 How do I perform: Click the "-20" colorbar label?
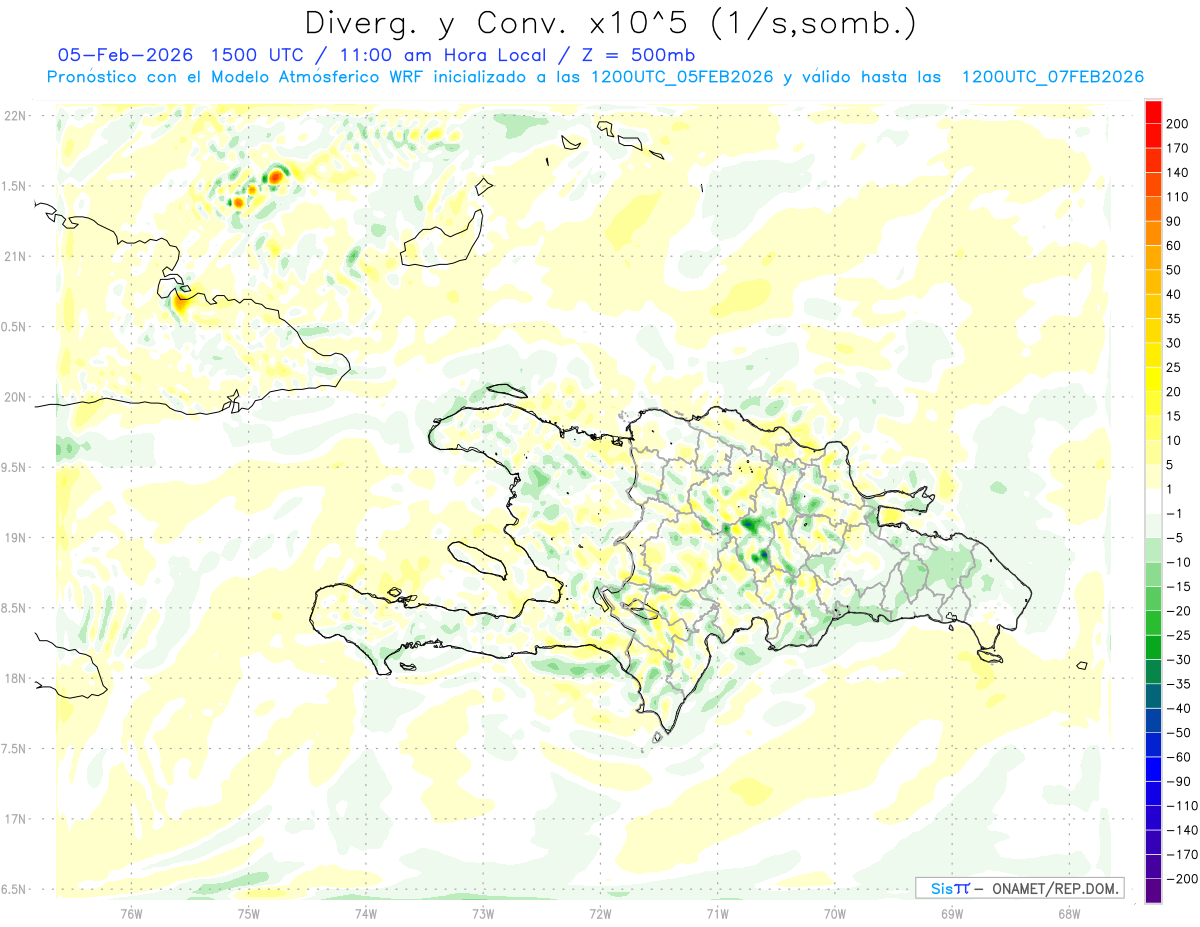[1178, 611]
